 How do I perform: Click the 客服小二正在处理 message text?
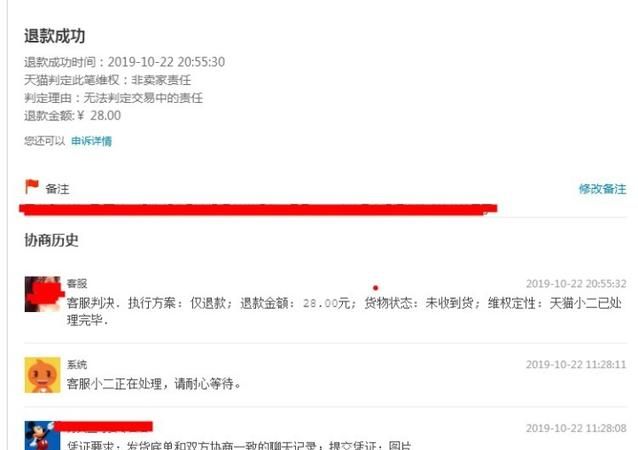pyautogui.click(x=154, y=384)
